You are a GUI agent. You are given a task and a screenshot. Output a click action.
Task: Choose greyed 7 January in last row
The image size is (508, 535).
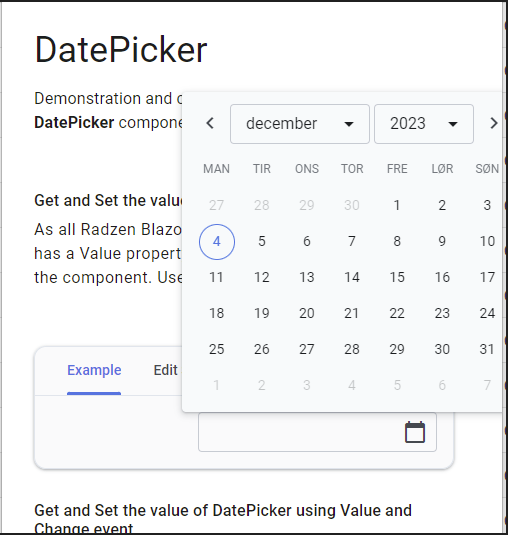(487, 386)
